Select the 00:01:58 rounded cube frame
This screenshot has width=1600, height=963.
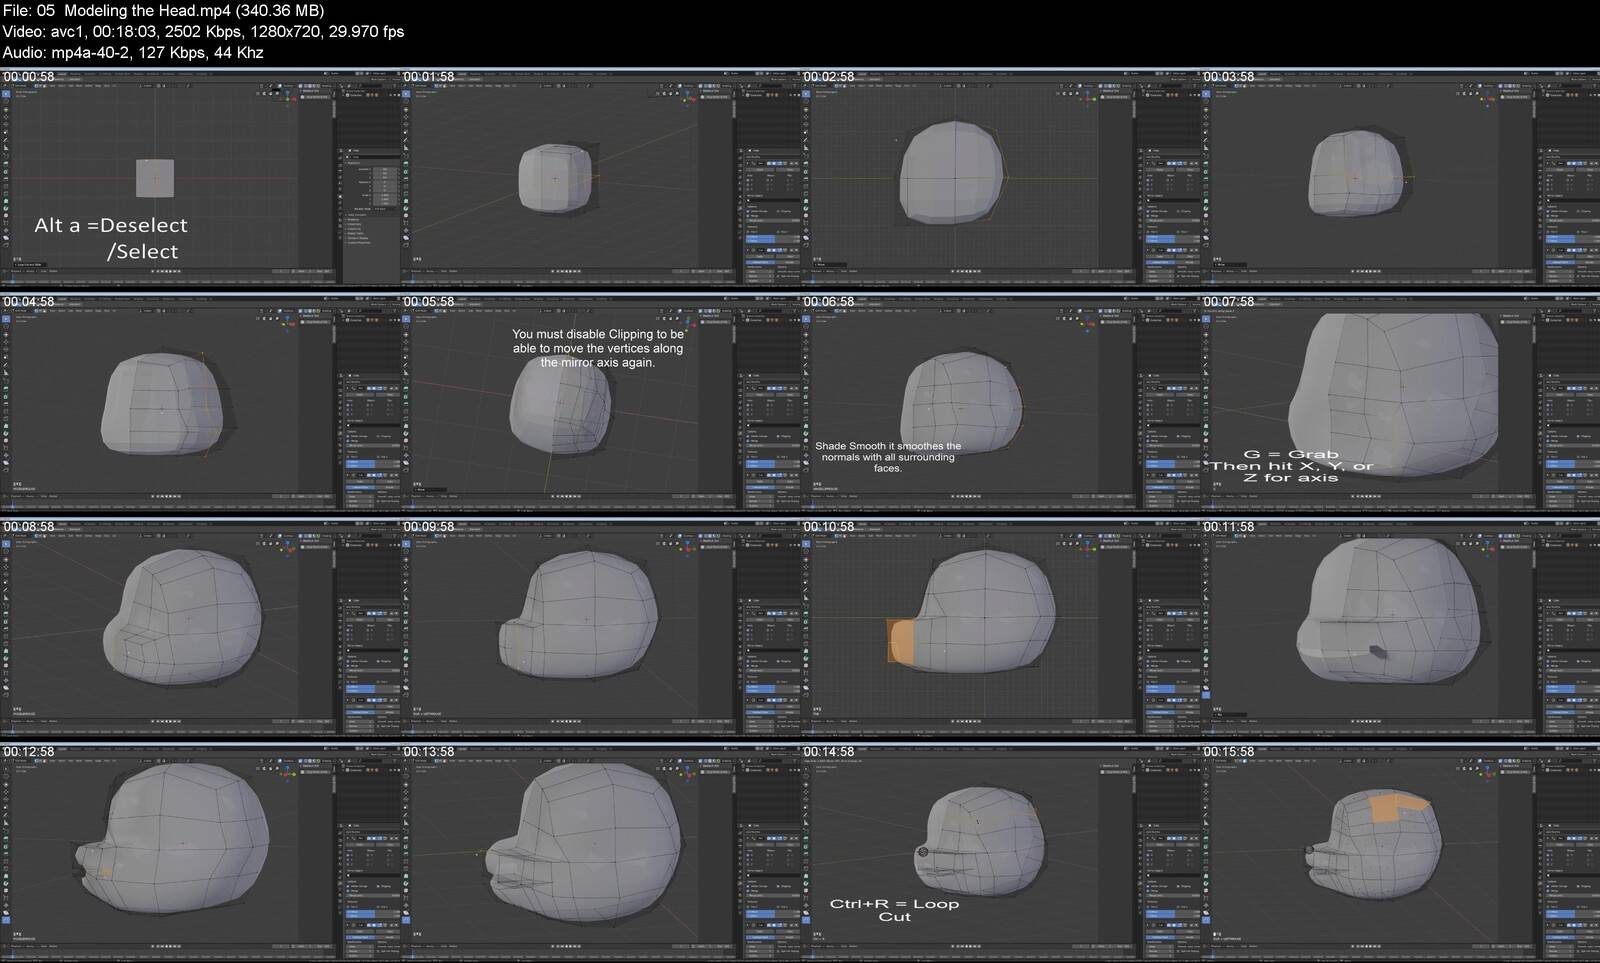pyautogui.click(x=600, y=178)
